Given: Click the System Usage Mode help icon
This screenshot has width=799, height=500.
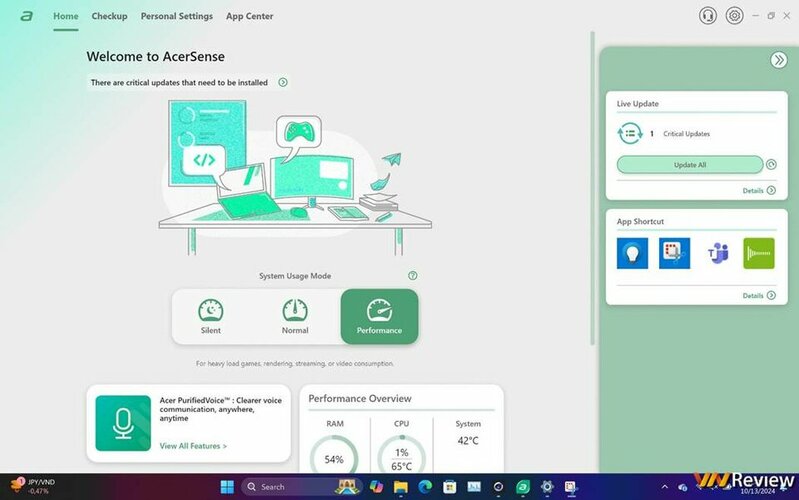Looking at the screenshot, I should [413, 276].
